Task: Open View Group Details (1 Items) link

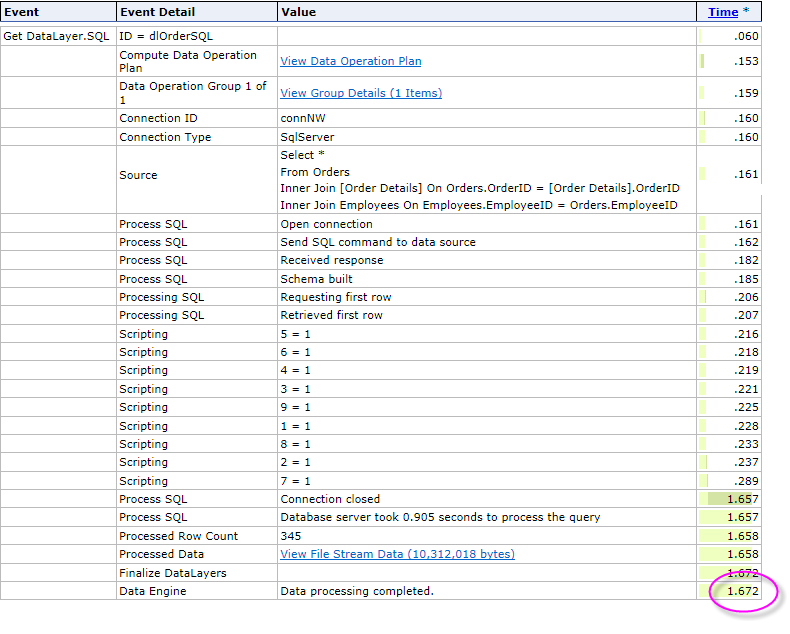Action: point(360,93)
